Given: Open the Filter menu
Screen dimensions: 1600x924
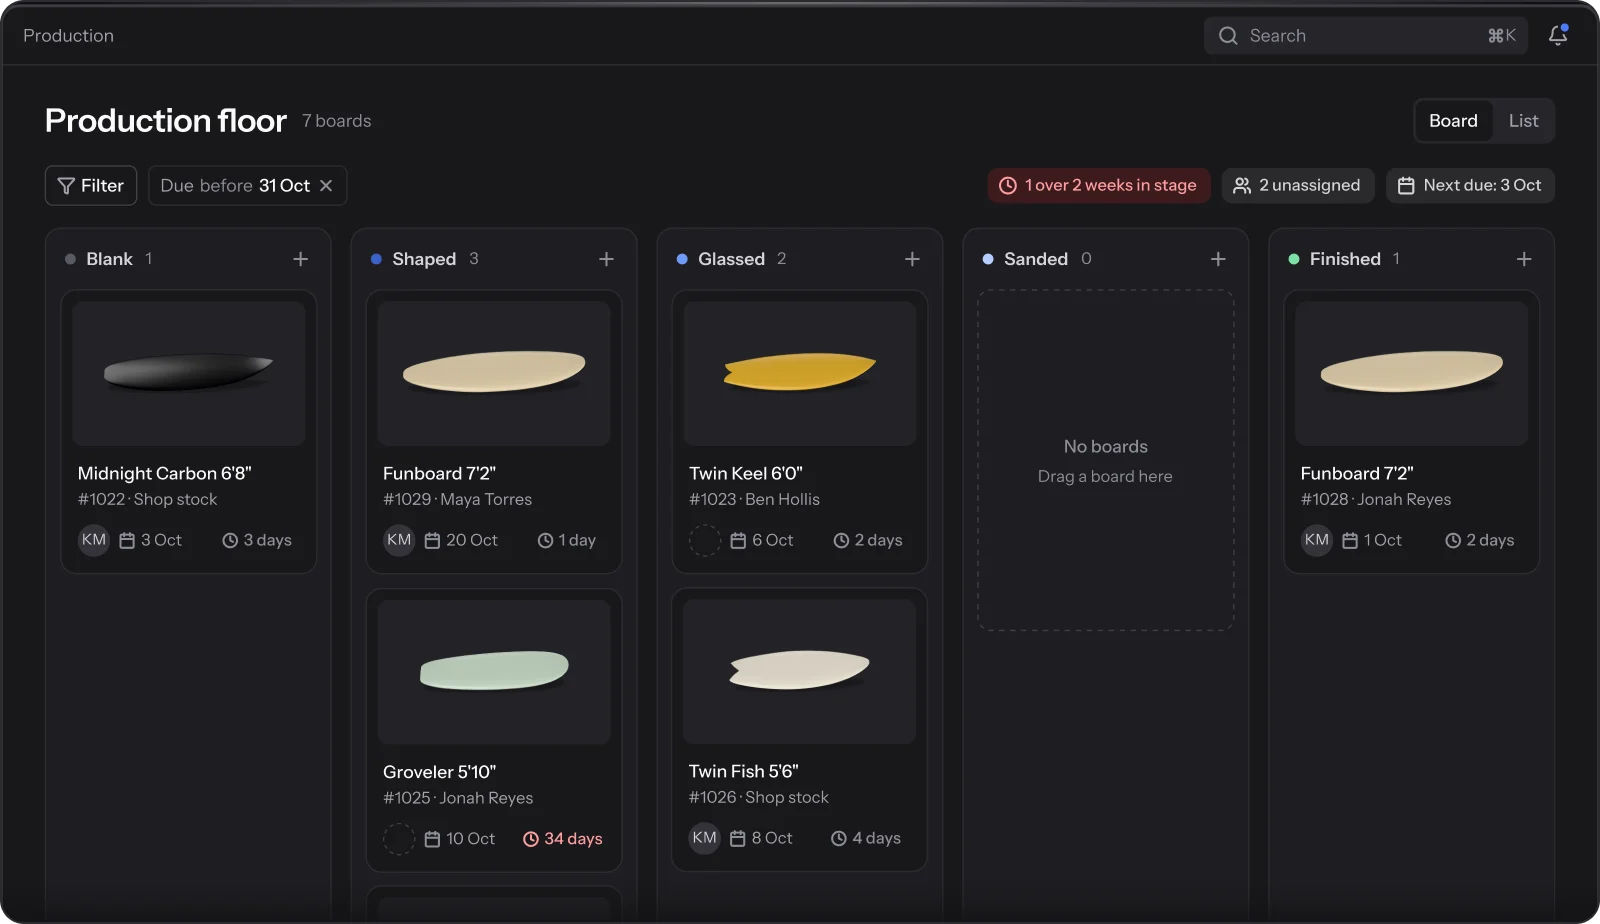Looking at the screenshot, I should click(x=91, y=186).
